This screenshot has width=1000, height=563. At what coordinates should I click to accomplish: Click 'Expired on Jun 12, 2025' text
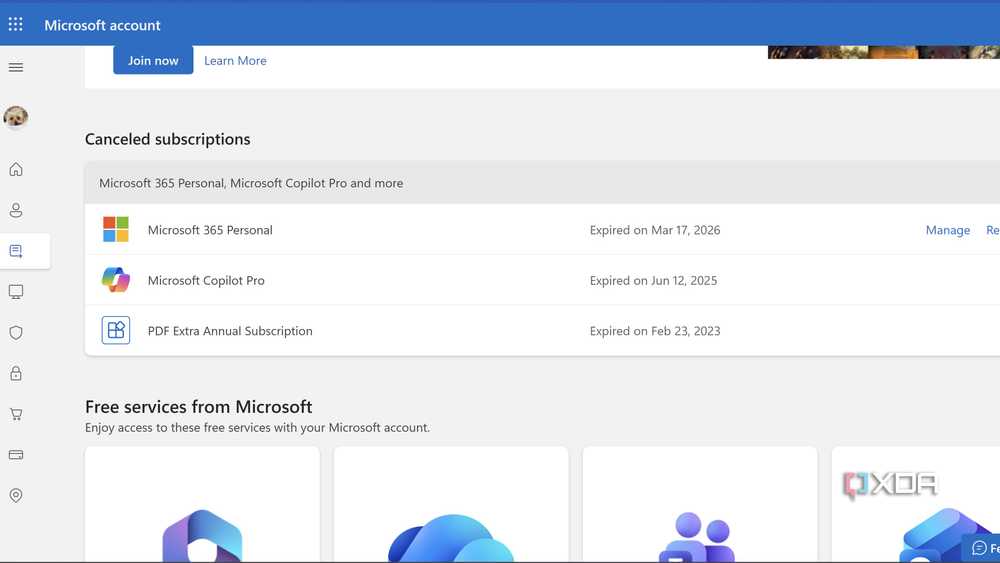tap(653, 280)
